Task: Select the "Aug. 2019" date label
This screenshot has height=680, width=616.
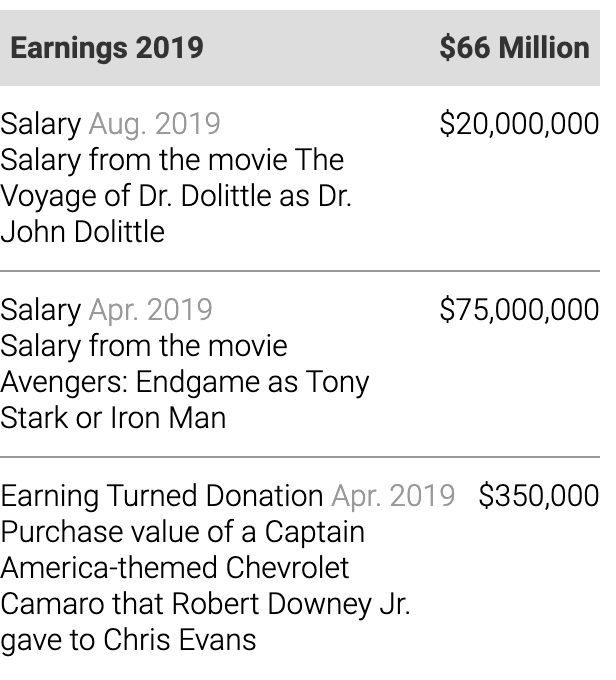Action: click(154, 124)
